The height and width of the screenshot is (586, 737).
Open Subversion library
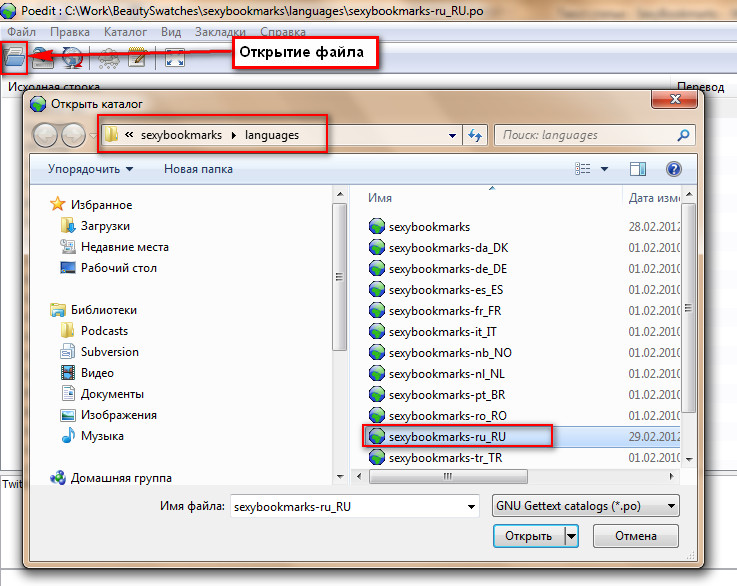pos(100,352)
